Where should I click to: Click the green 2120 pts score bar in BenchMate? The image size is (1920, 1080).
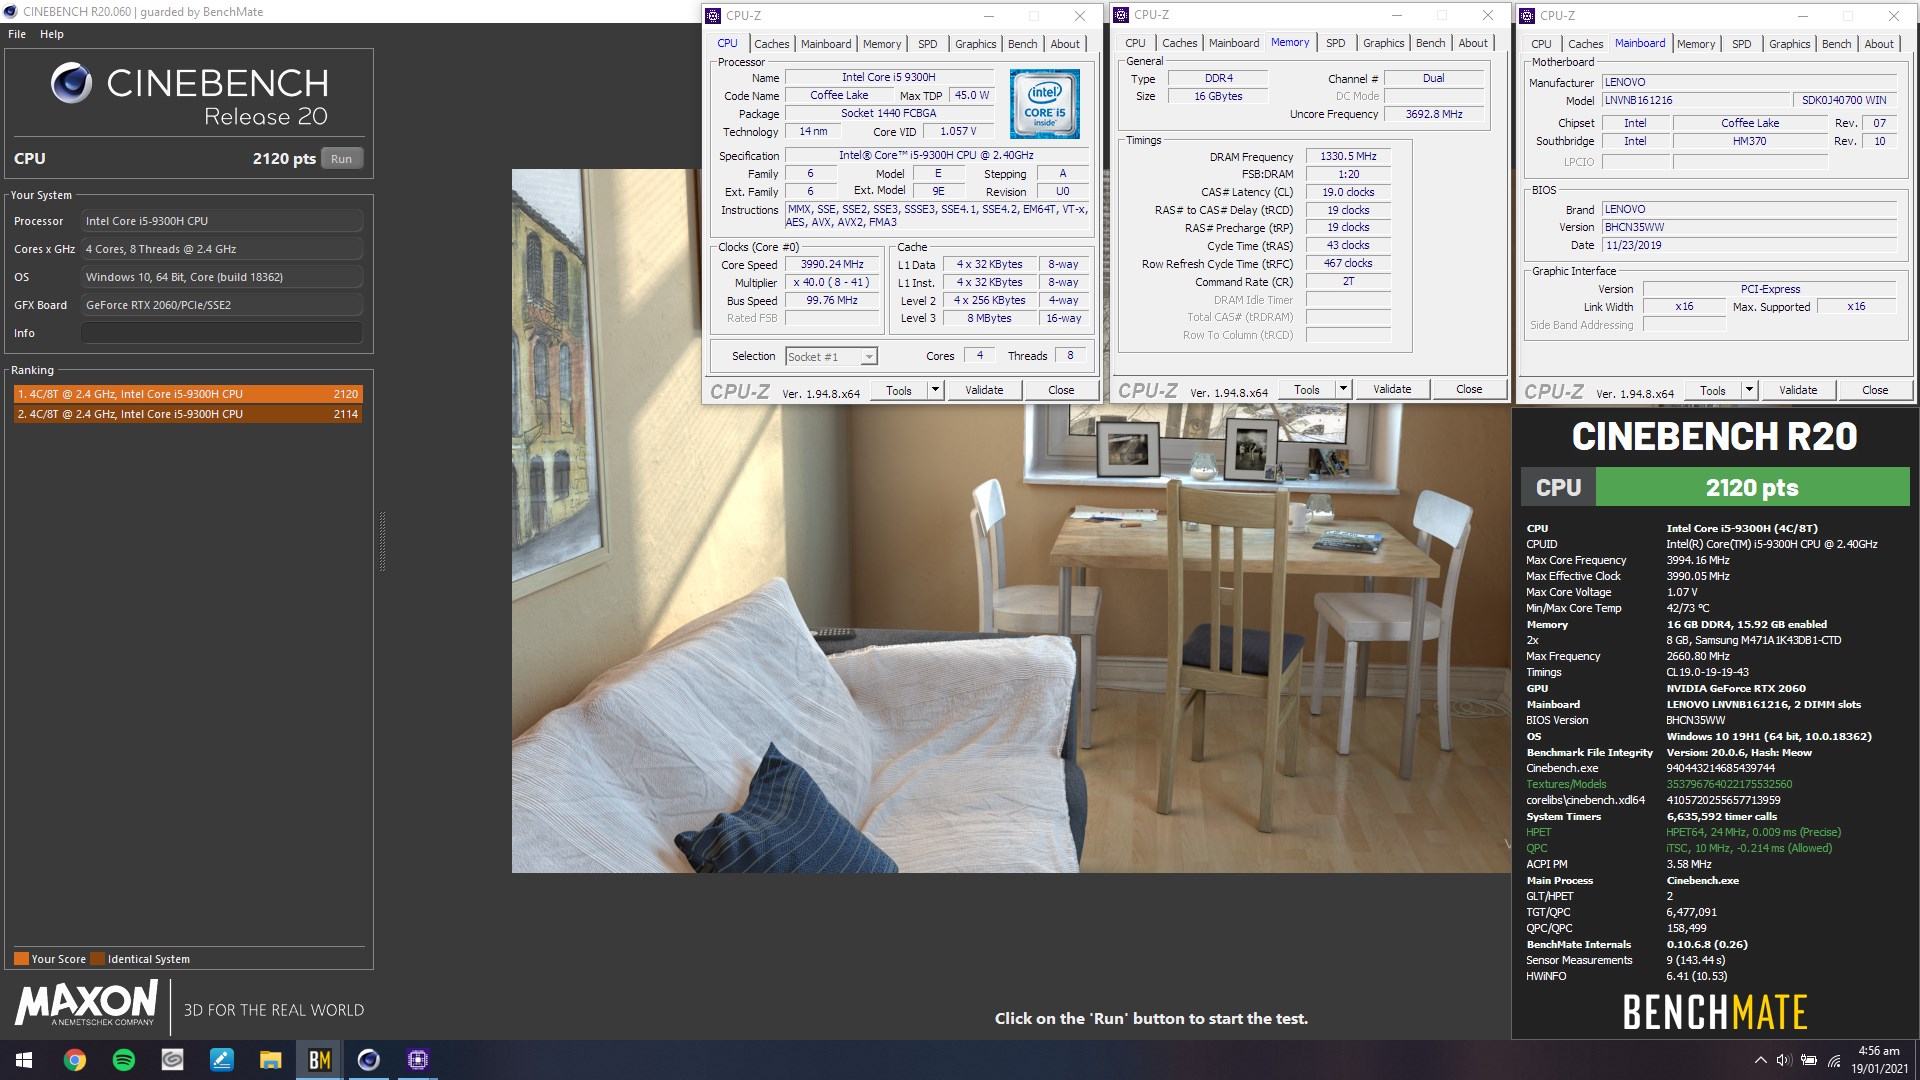(x=1752, y=488)
